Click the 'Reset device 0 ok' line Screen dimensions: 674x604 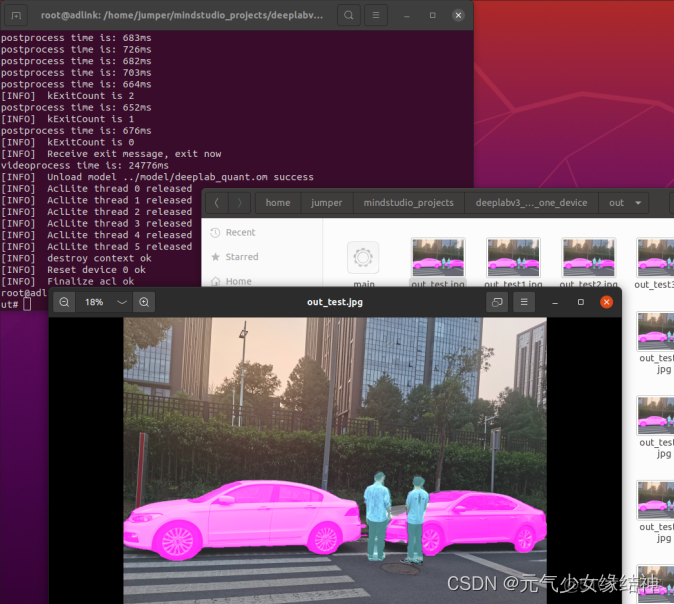[x=73, y=270]
